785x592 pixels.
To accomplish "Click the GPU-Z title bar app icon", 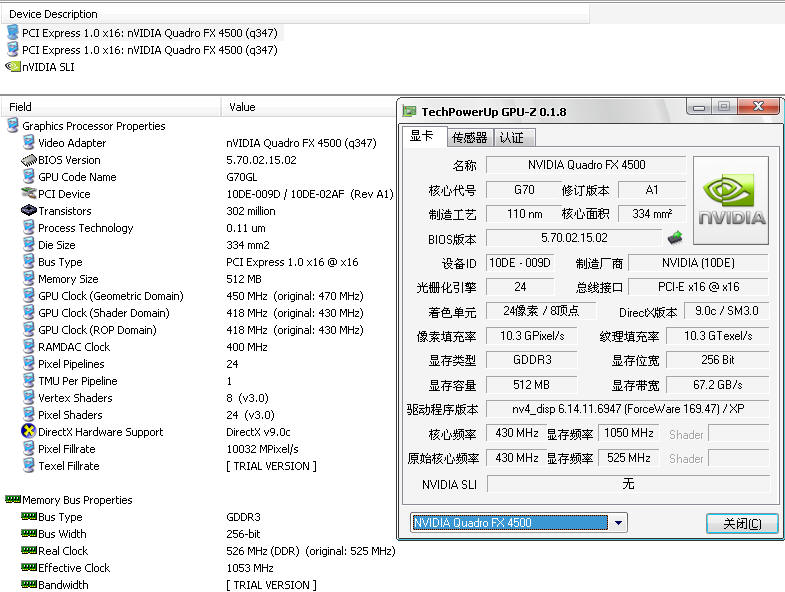I will tap(410, 111).
